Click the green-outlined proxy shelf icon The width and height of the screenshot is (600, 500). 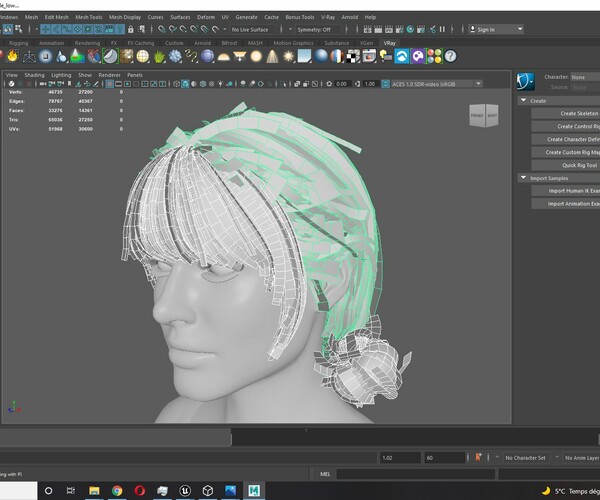coord(110,57)
